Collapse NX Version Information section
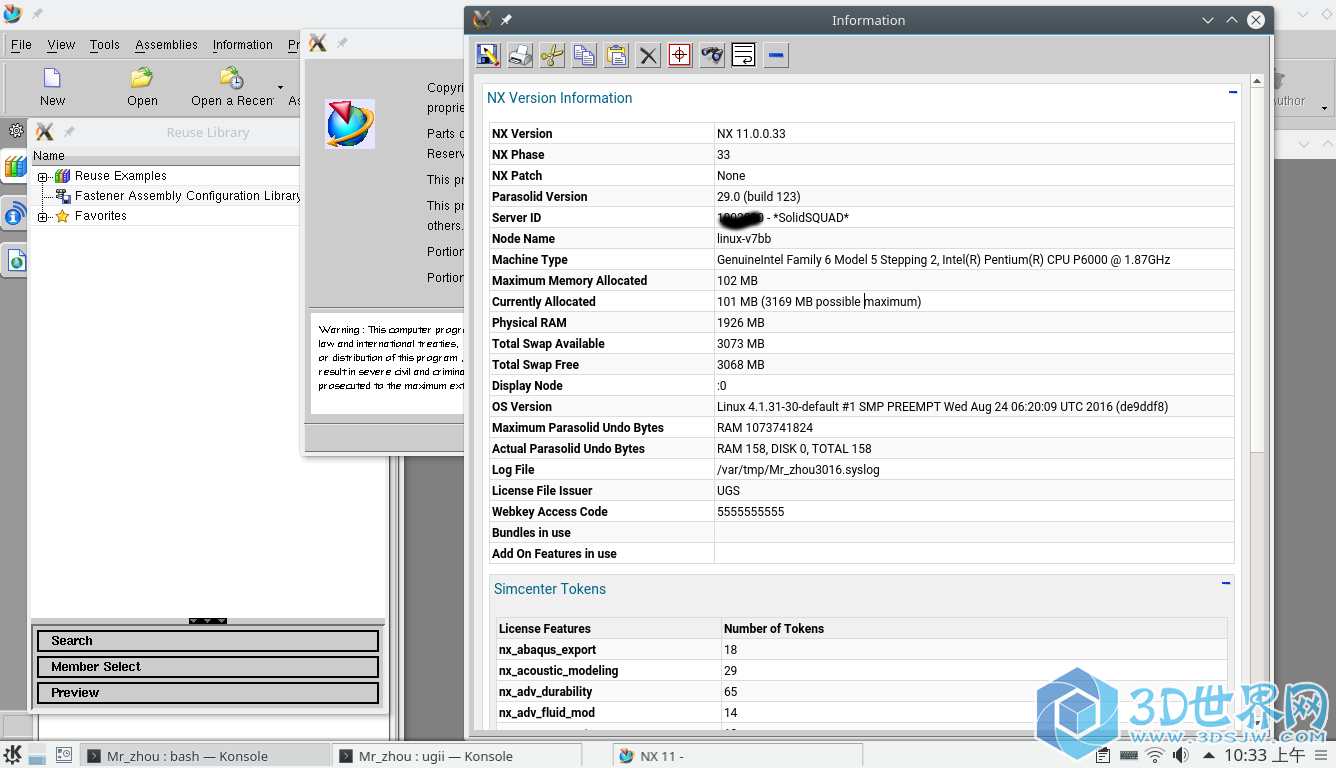Screen dimensions: 1336x768 point(1233,92)
